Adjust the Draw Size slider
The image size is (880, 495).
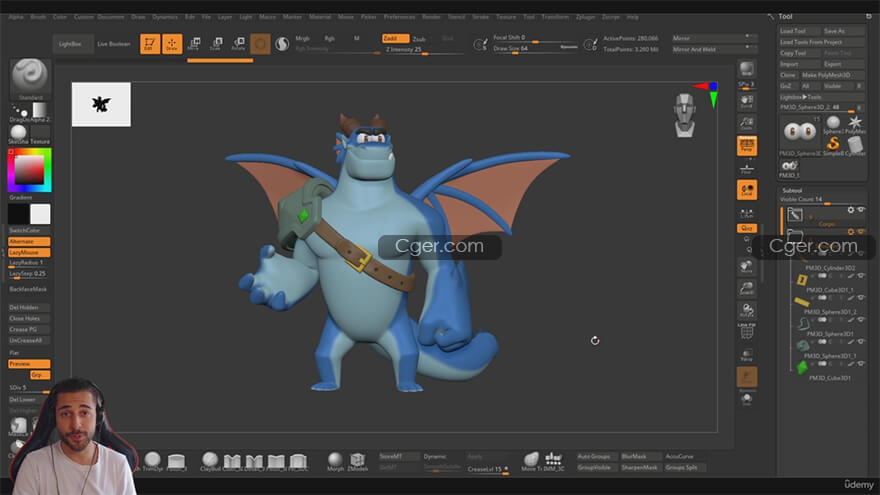tap(535, 49)
